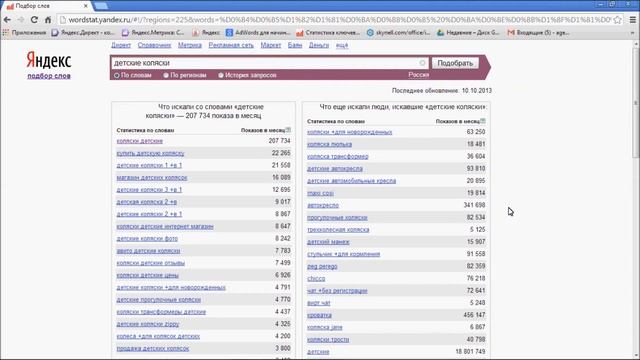Open кроватка related link
This screenshot has height=360, width=640.
(x=319, y=315)
